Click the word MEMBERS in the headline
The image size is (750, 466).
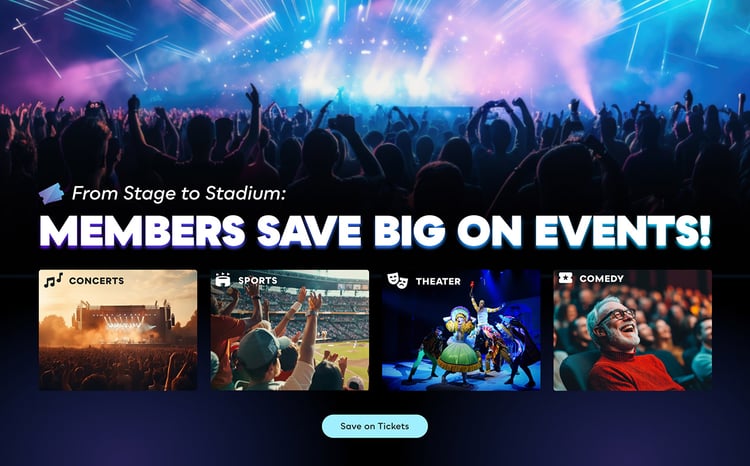pos(143,232)
